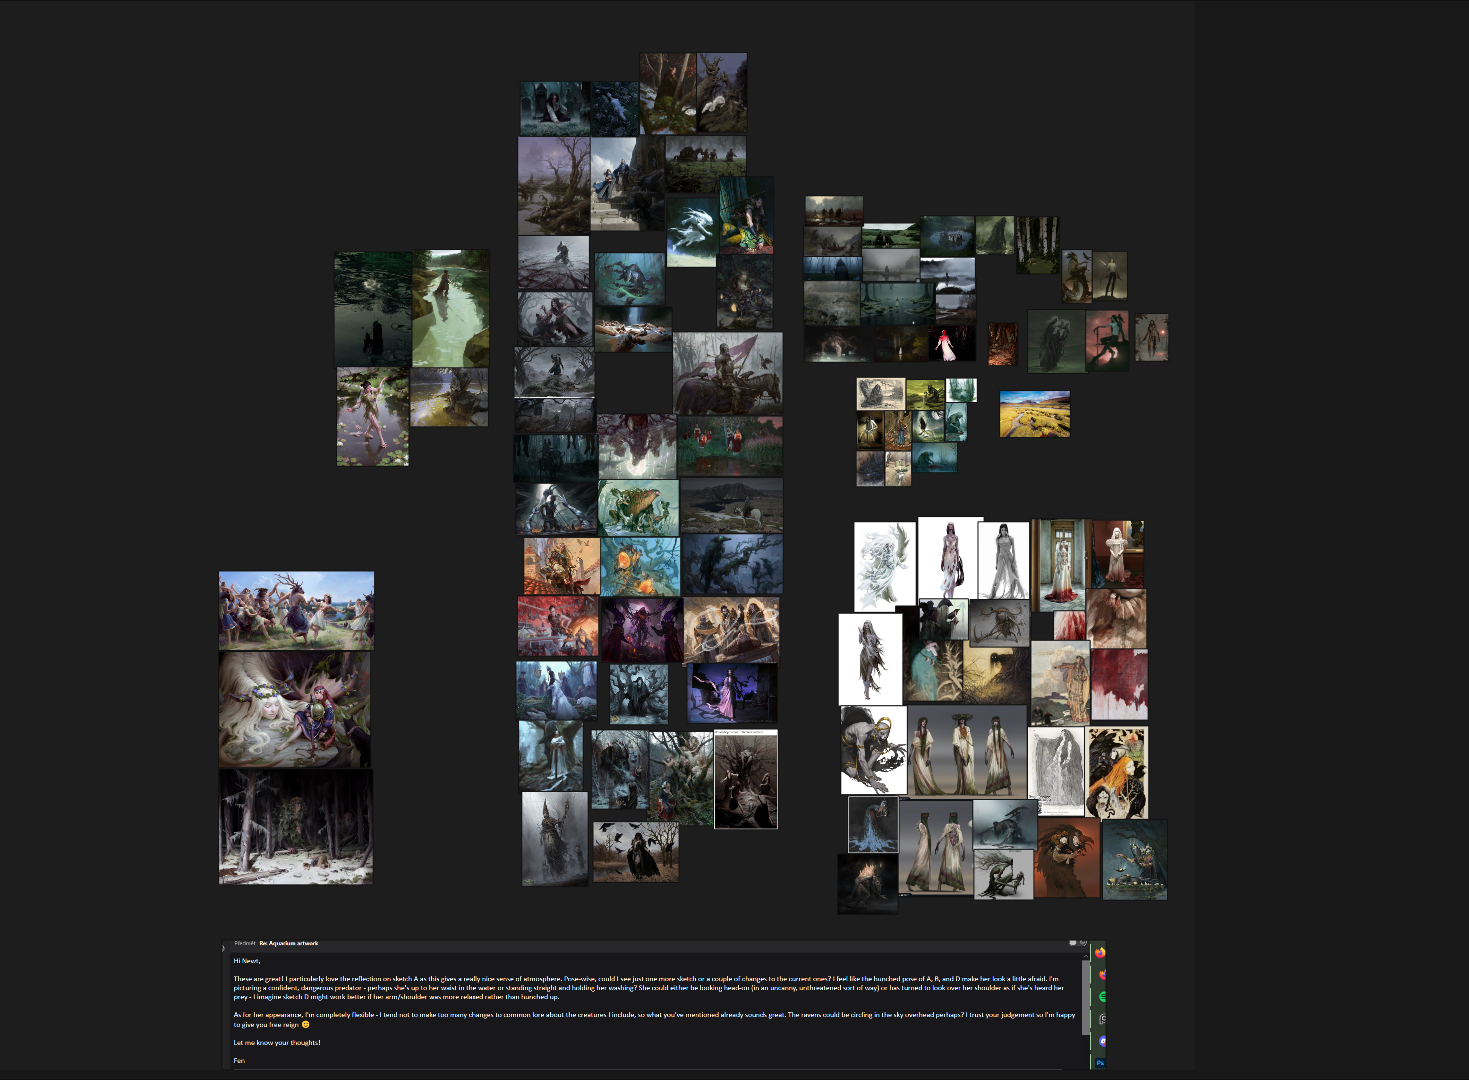Select bare dead tree swamp painting
The image size is (1469, 1080).
[x=554, y=186]
